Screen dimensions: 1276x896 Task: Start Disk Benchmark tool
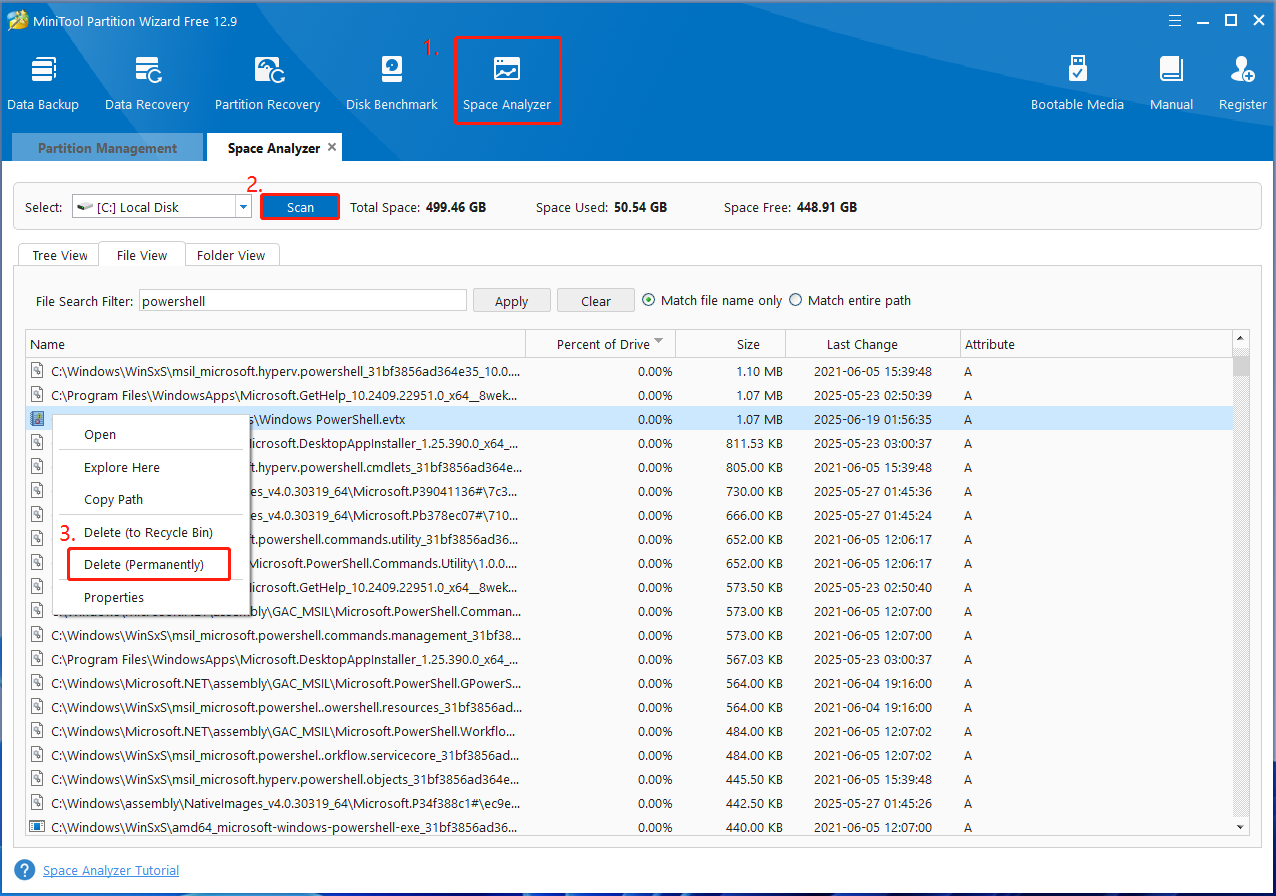click(392, 83)
